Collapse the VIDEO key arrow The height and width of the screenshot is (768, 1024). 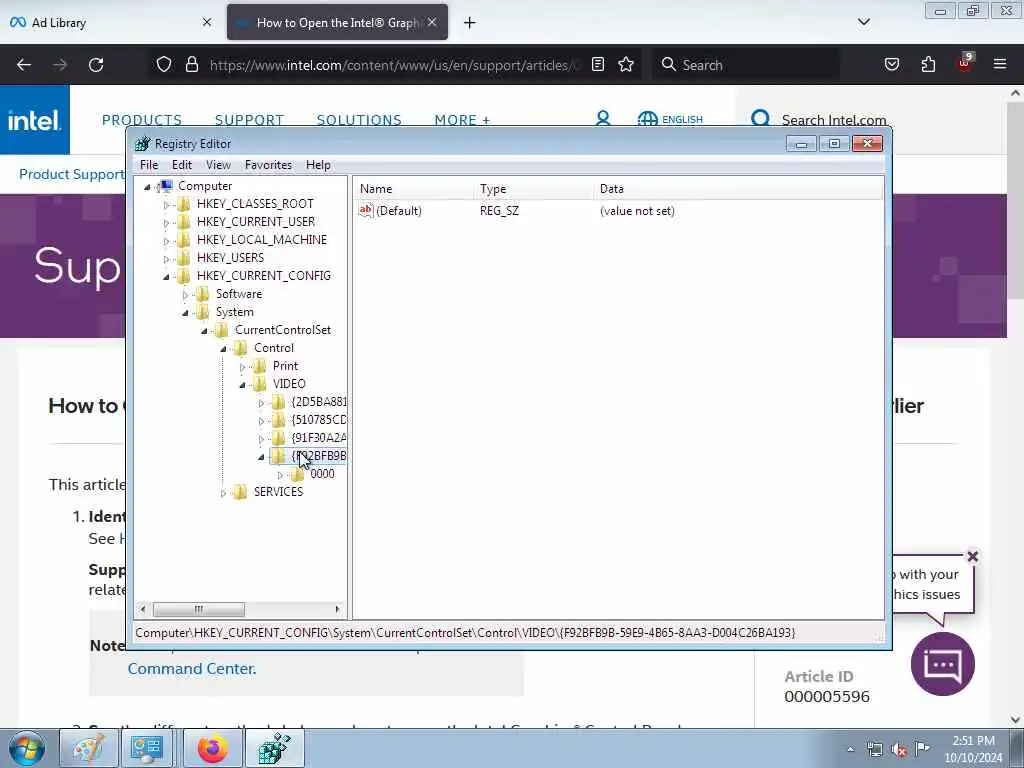[x=242, y=384]
